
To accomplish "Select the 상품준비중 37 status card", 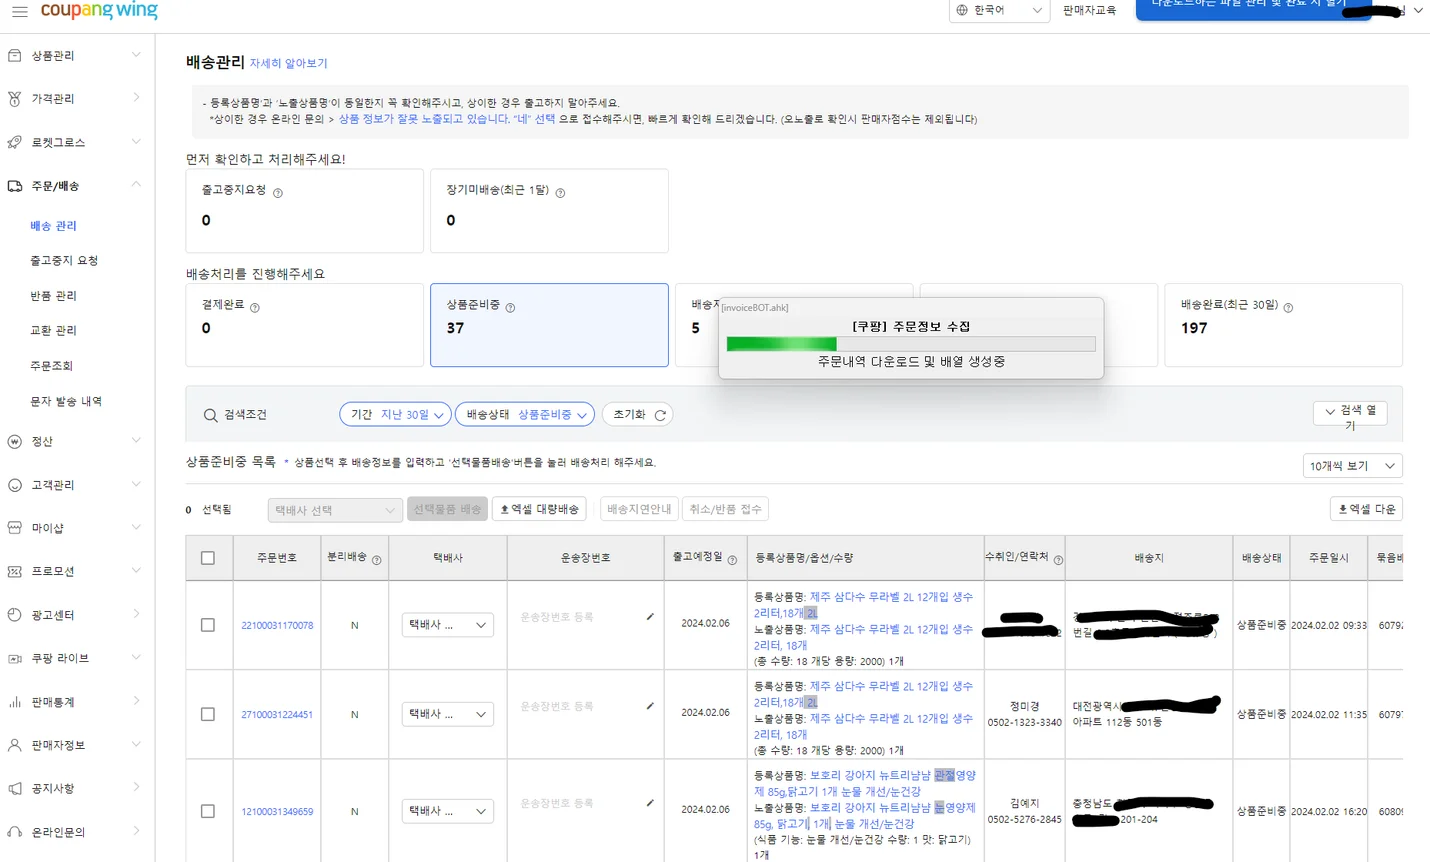I will point(549,325).
